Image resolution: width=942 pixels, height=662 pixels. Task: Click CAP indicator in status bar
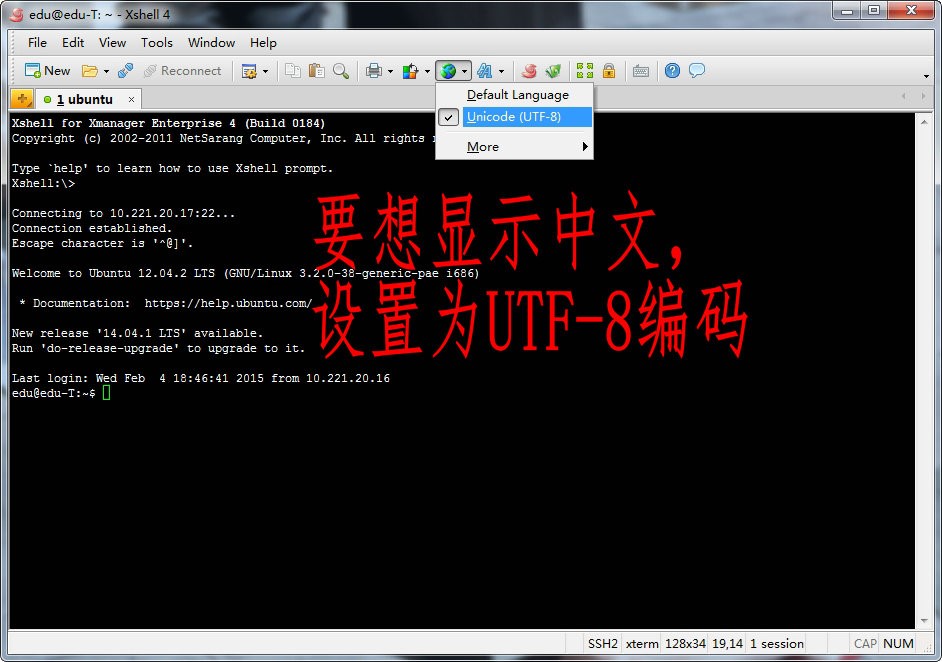point(866,643)
